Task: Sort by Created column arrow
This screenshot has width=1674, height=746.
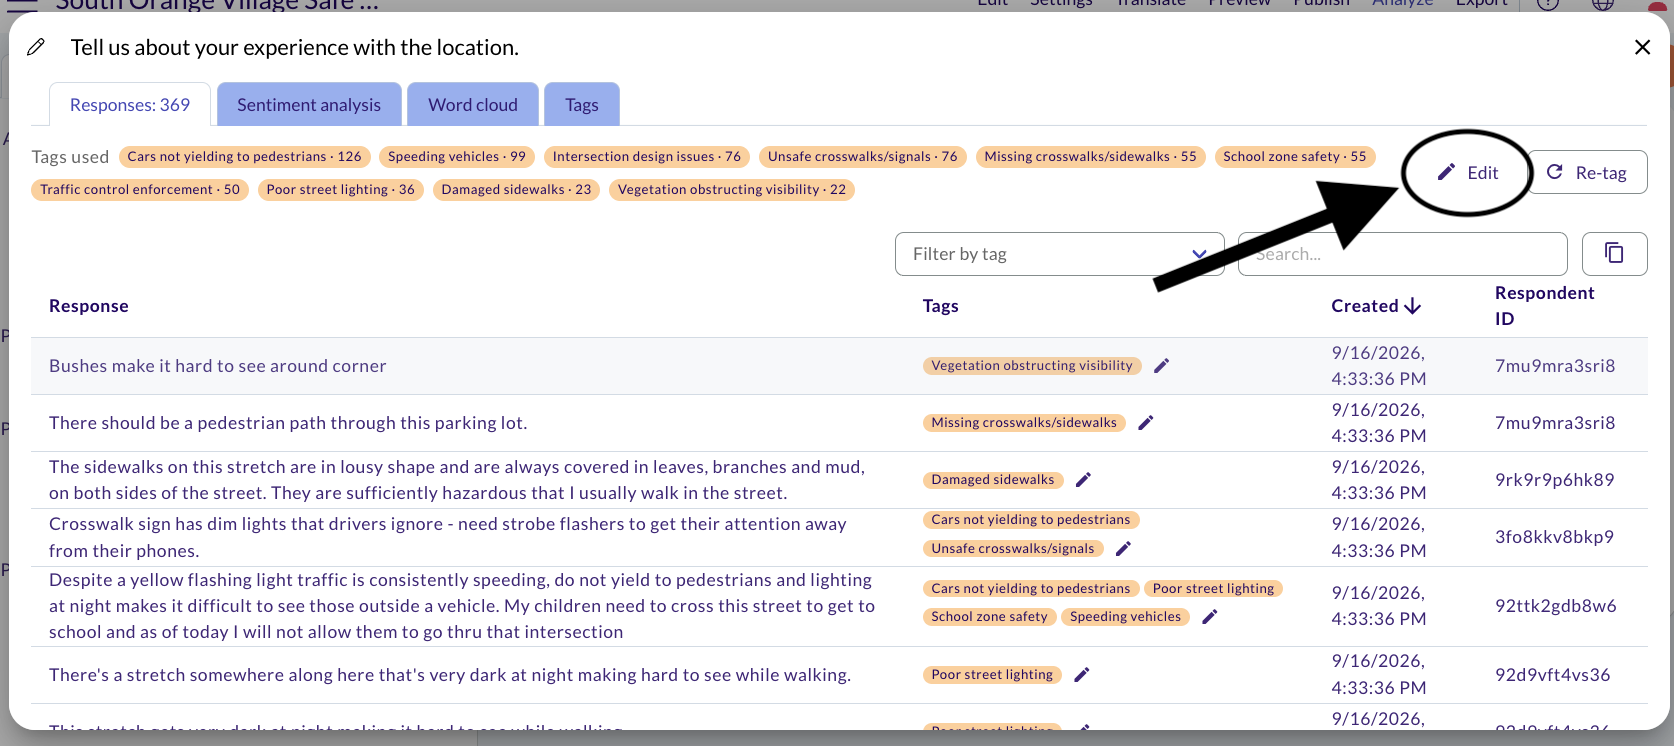Action: coord(1412,306)
